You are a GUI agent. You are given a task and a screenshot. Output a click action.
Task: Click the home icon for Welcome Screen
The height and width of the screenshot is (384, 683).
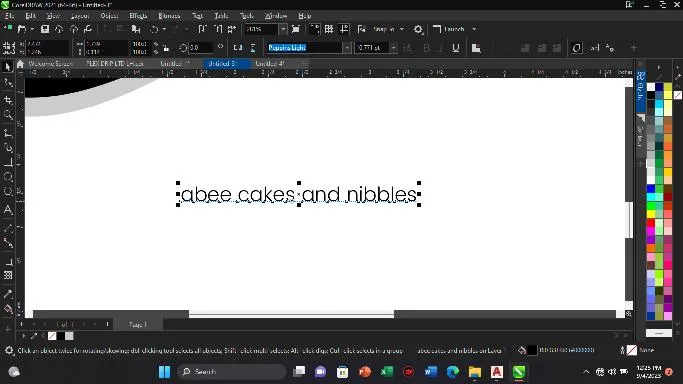coord(20,64)
